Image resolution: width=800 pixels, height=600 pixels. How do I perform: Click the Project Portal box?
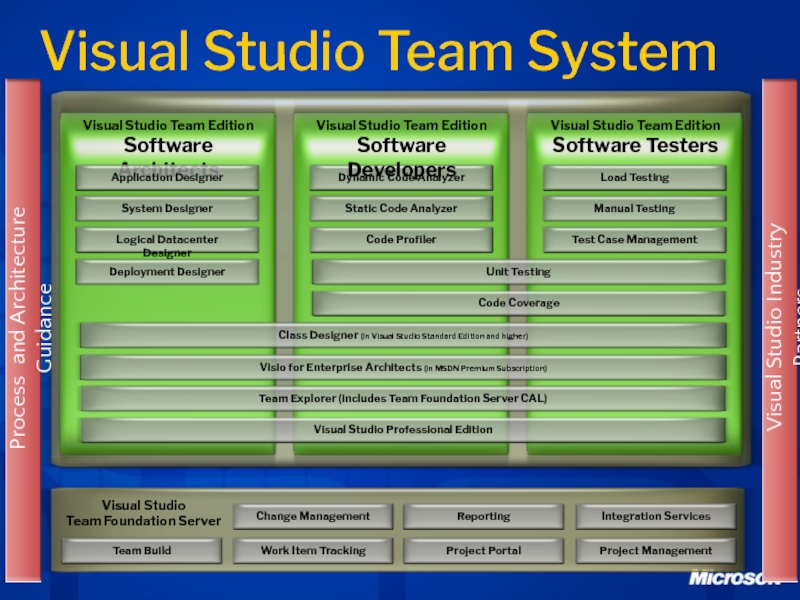pos(483,551)
